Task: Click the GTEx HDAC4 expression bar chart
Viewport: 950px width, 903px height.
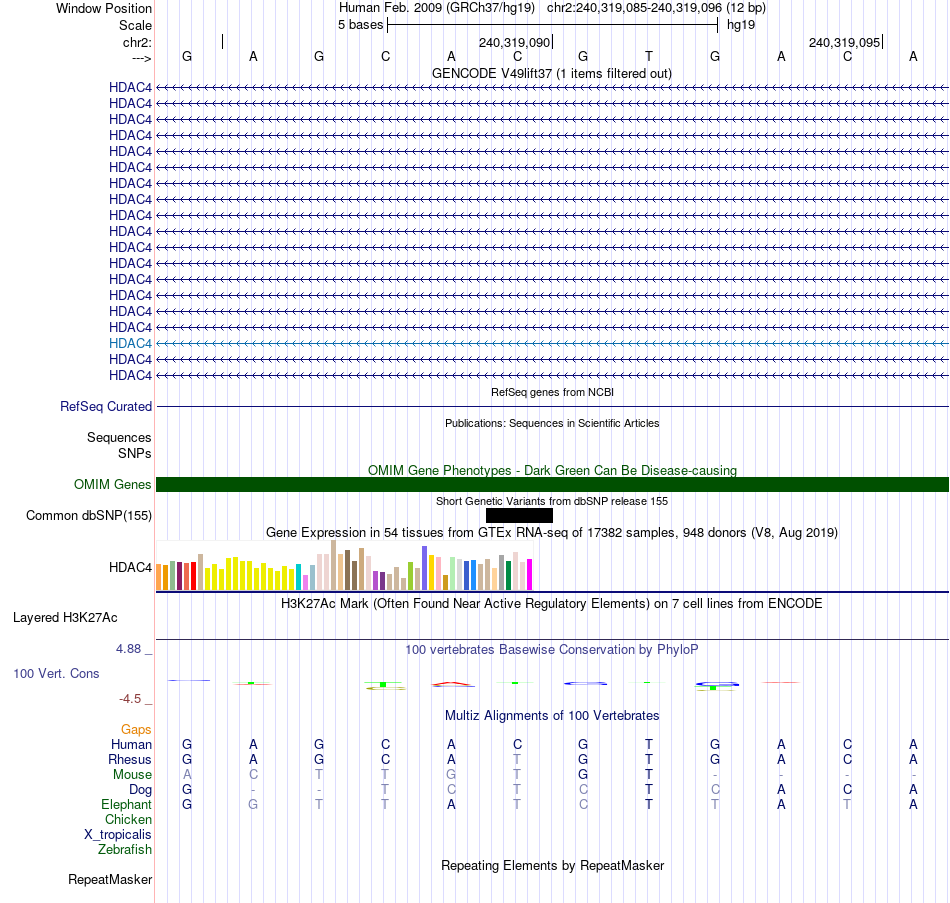Action: pyautogui.click(x=344, y=565)
